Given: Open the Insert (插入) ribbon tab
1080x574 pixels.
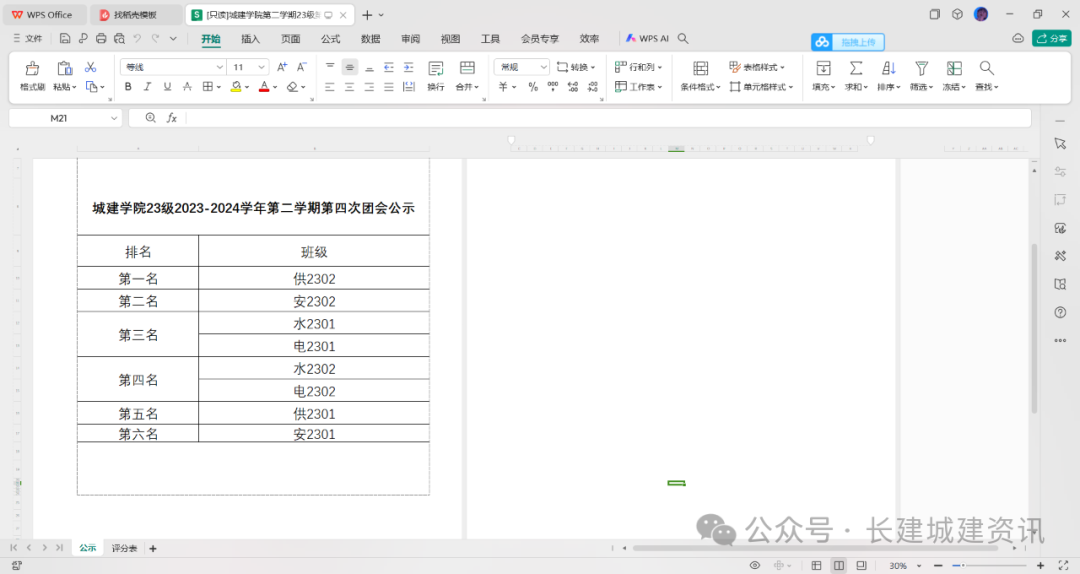Looking at the screenshot, I should (x=251, y=39).
